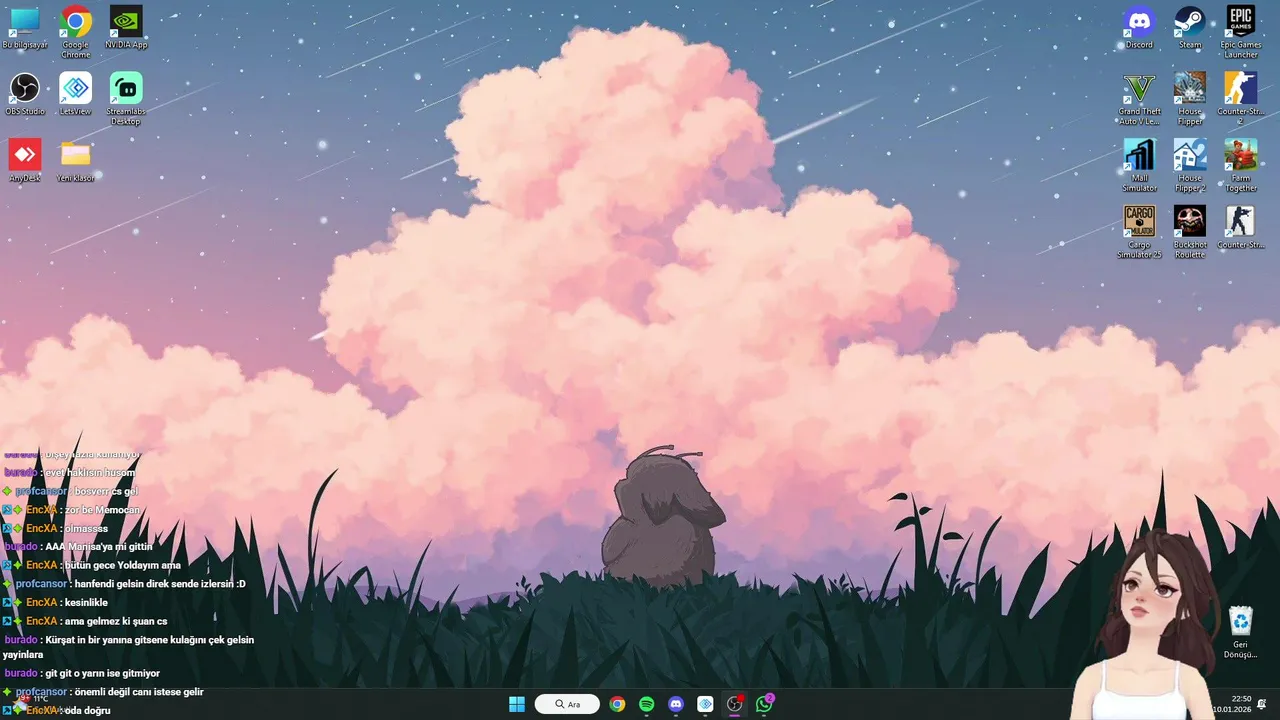Open WhatsApp from the taskbar

764,704
